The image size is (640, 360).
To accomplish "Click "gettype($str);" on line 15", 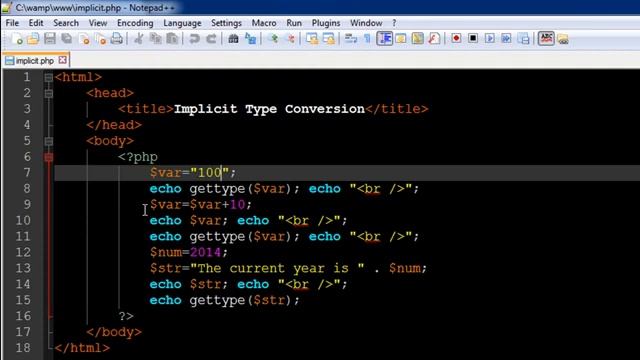I will 244,300.
